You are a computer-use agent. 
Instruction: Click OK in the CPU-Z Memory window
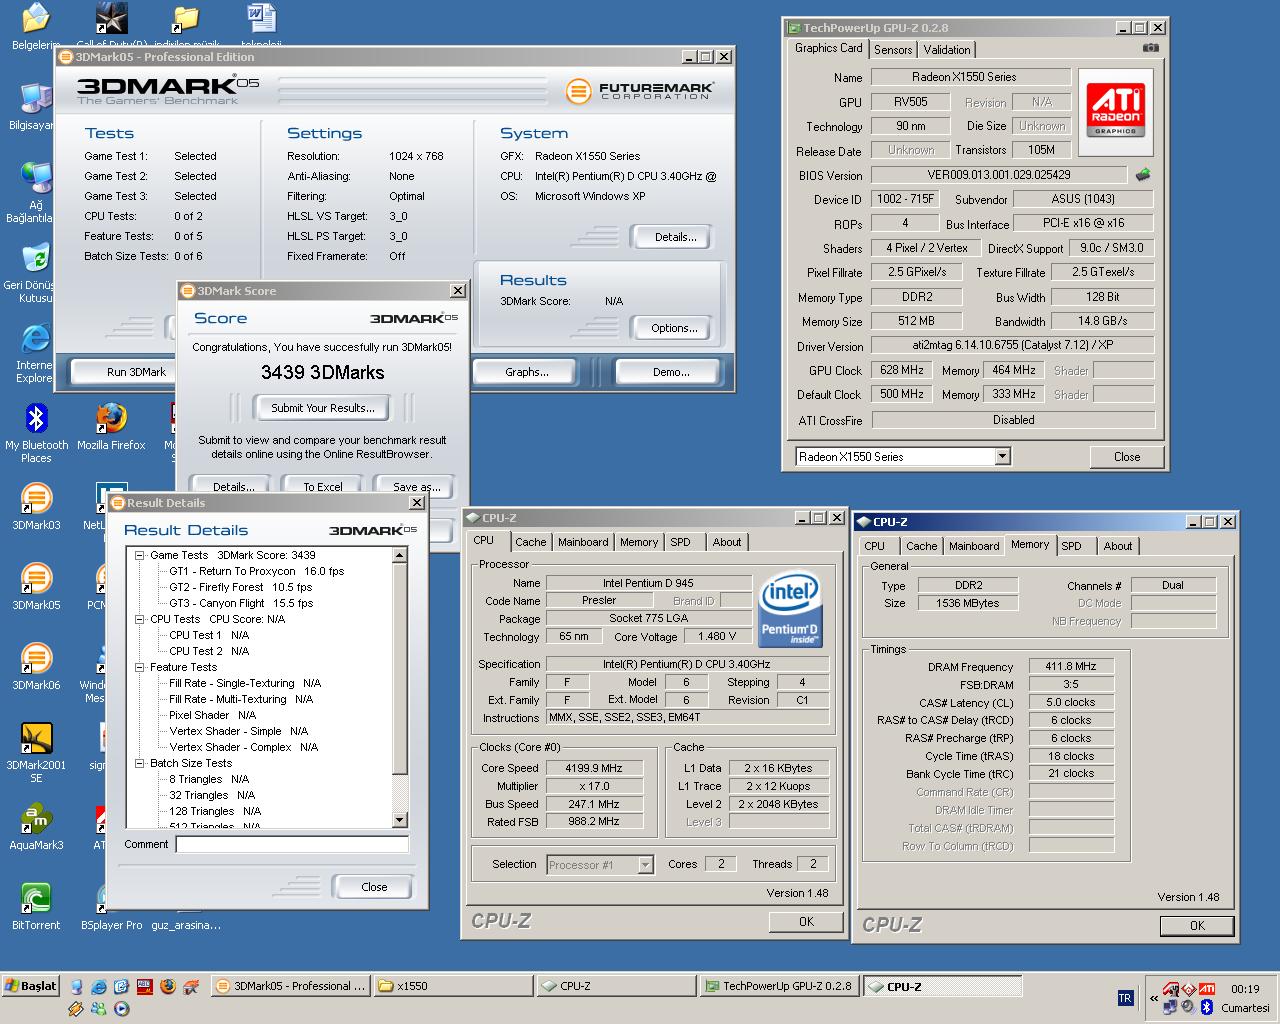click(1197, 926)
